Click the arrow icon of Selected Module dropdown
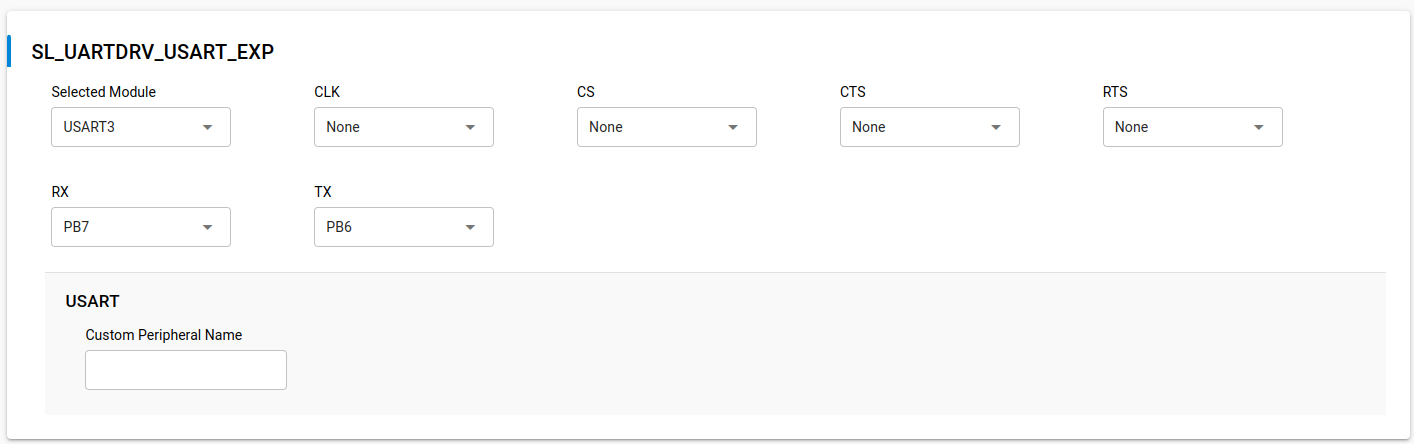The height and width of the screenshot is (444, 1414). pyautogui.click(x=207, y=127)
